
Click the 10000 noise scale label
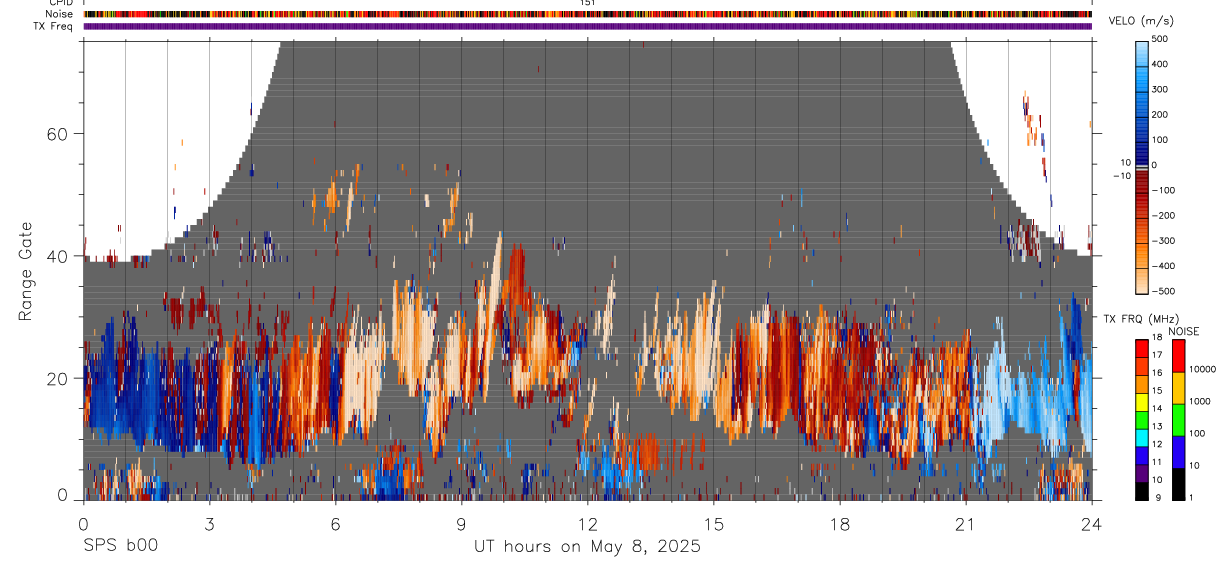click(x=1200, y=369)
